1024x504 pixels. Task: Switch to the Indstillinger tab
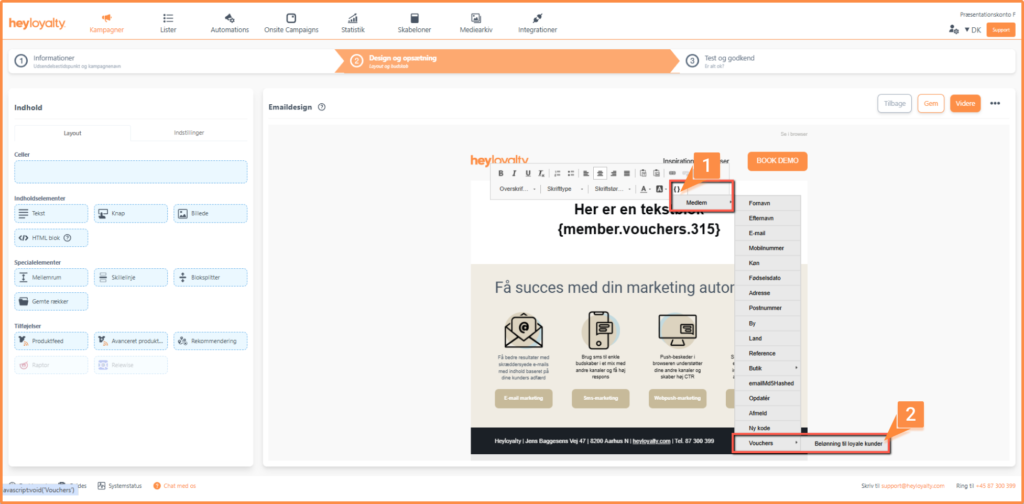coord(188,133)
